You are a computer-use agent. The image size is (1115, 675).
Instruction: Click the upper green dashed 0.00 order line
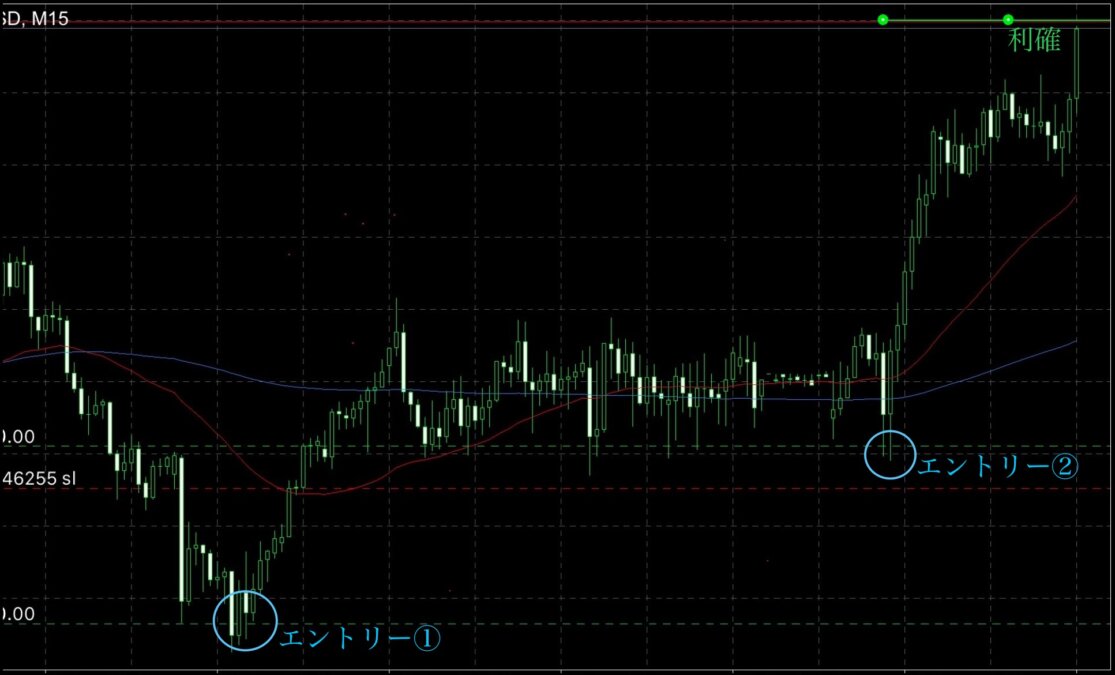(x=600, y=446)
